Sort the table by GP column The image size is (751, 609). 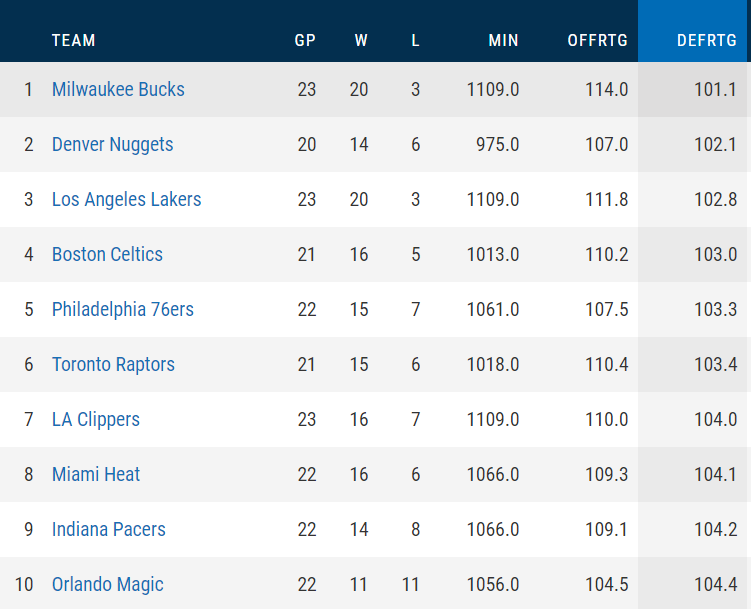[305, 40]
